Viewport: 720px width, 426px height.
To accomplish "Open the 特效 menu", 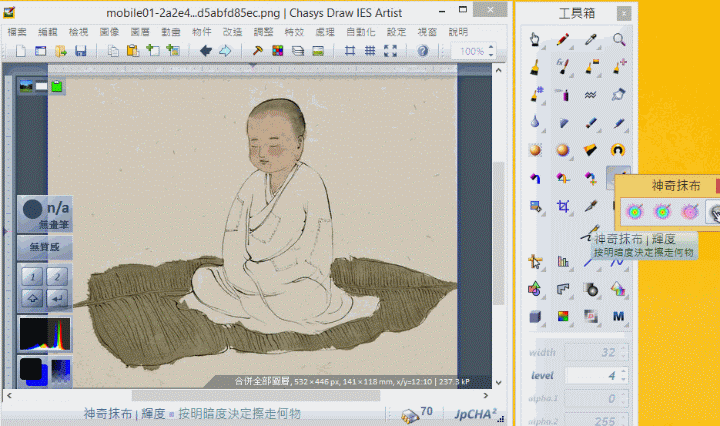I will [x=294, y=32].
